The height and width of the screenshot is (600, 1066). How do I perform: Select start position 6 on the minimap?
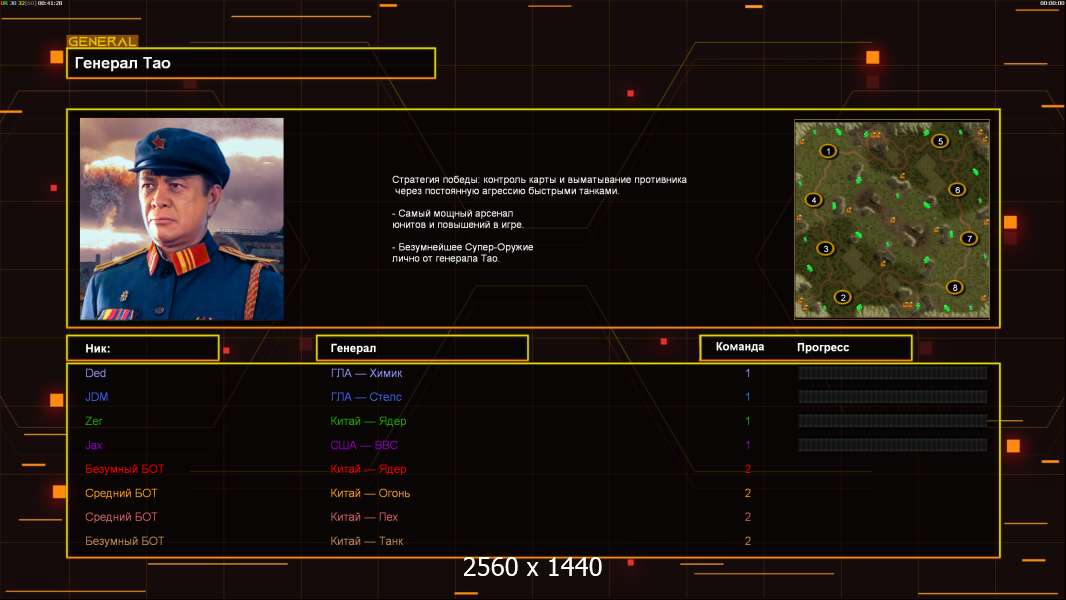pos(957,190)
